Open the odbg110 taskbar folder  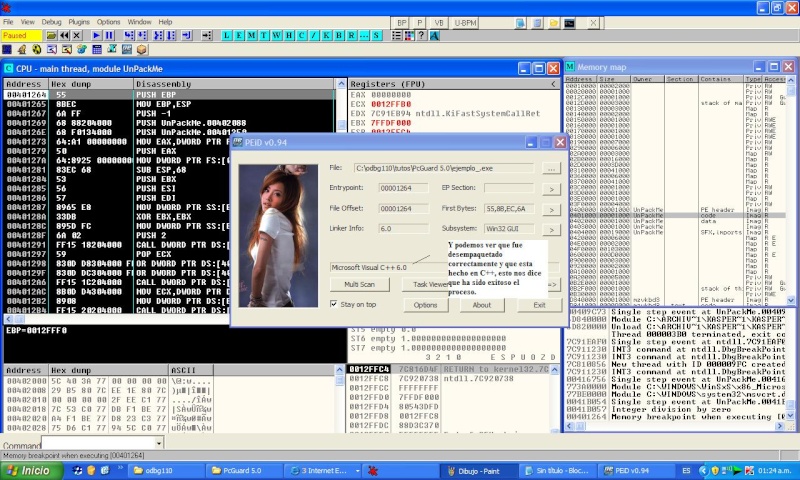point(164,471)
